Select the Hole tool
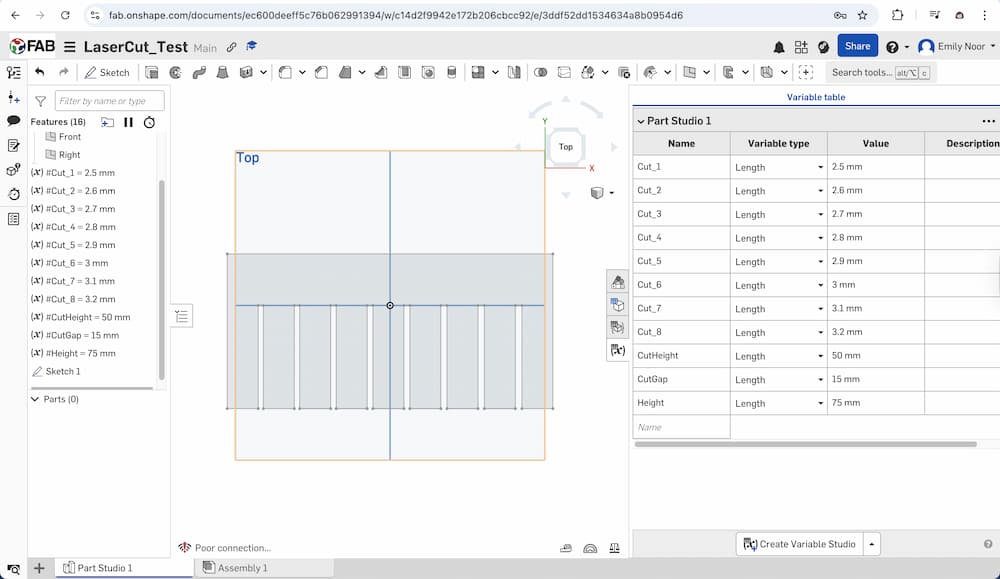The width and height of the screenshot is (1000, 579). pos(428,73)
